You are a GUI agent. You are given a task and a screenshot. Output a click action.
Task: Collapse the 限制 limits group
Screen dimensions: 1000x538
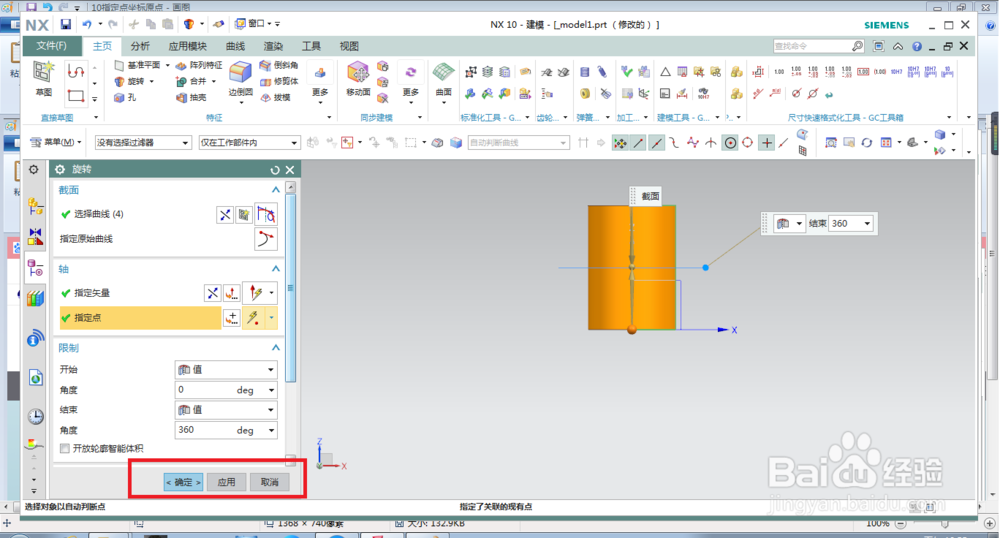coord(276,348)
